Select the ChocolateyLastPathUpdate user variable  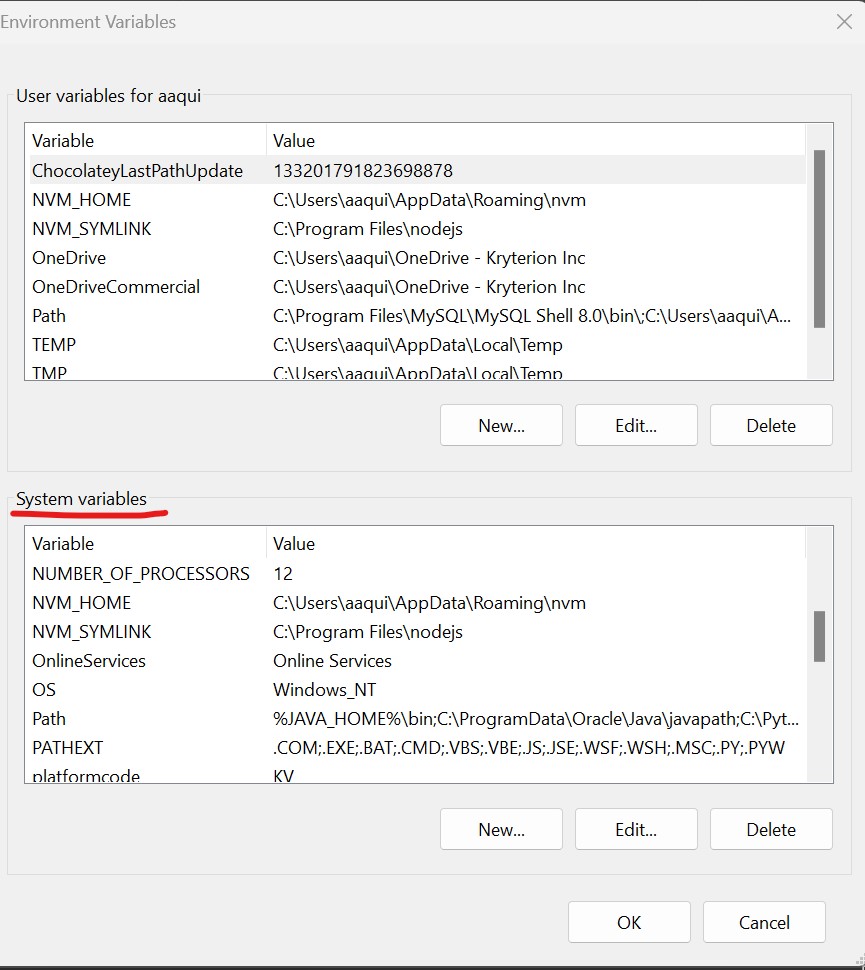point(137,171)
